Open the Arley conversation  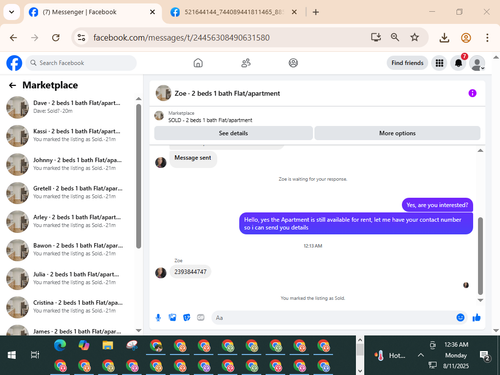(67, 221)
